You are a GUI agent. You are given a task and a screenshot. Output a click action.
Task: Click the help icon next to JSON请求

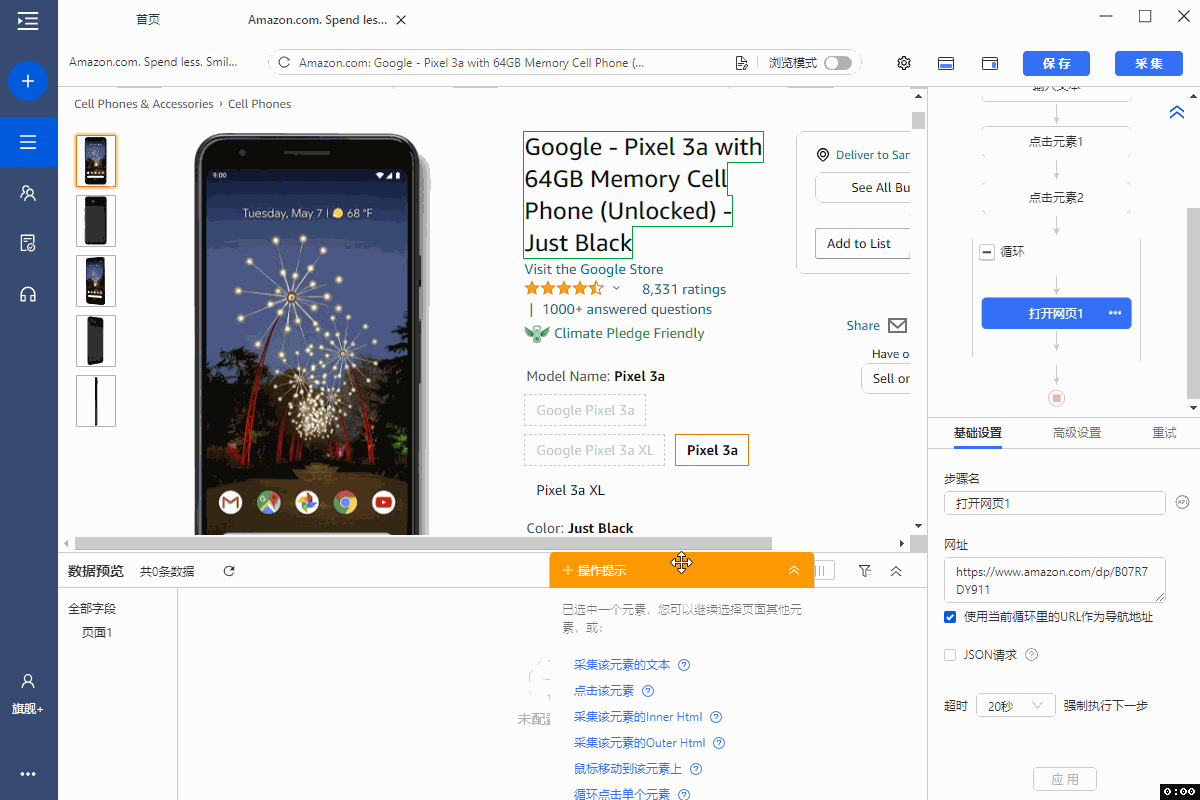pyautogui.click(x=1032, y=655)
